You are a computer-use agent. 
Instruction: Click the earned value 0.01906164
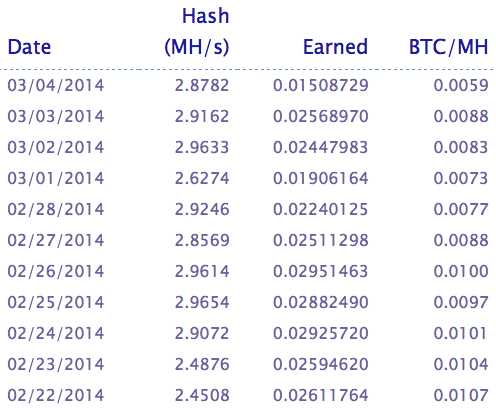(x=321, y=178)
